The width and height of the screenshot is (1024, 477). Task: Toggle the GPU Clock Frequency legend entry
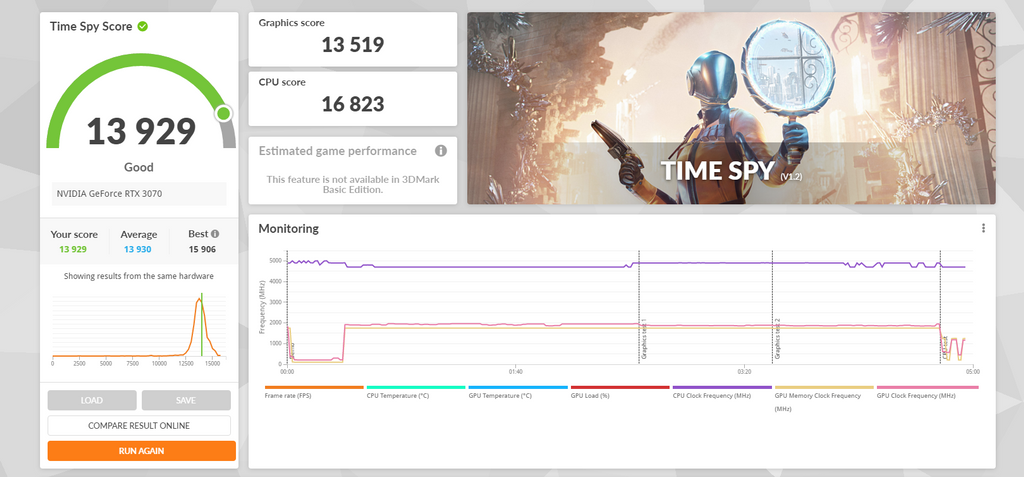(x=927, y=392)
